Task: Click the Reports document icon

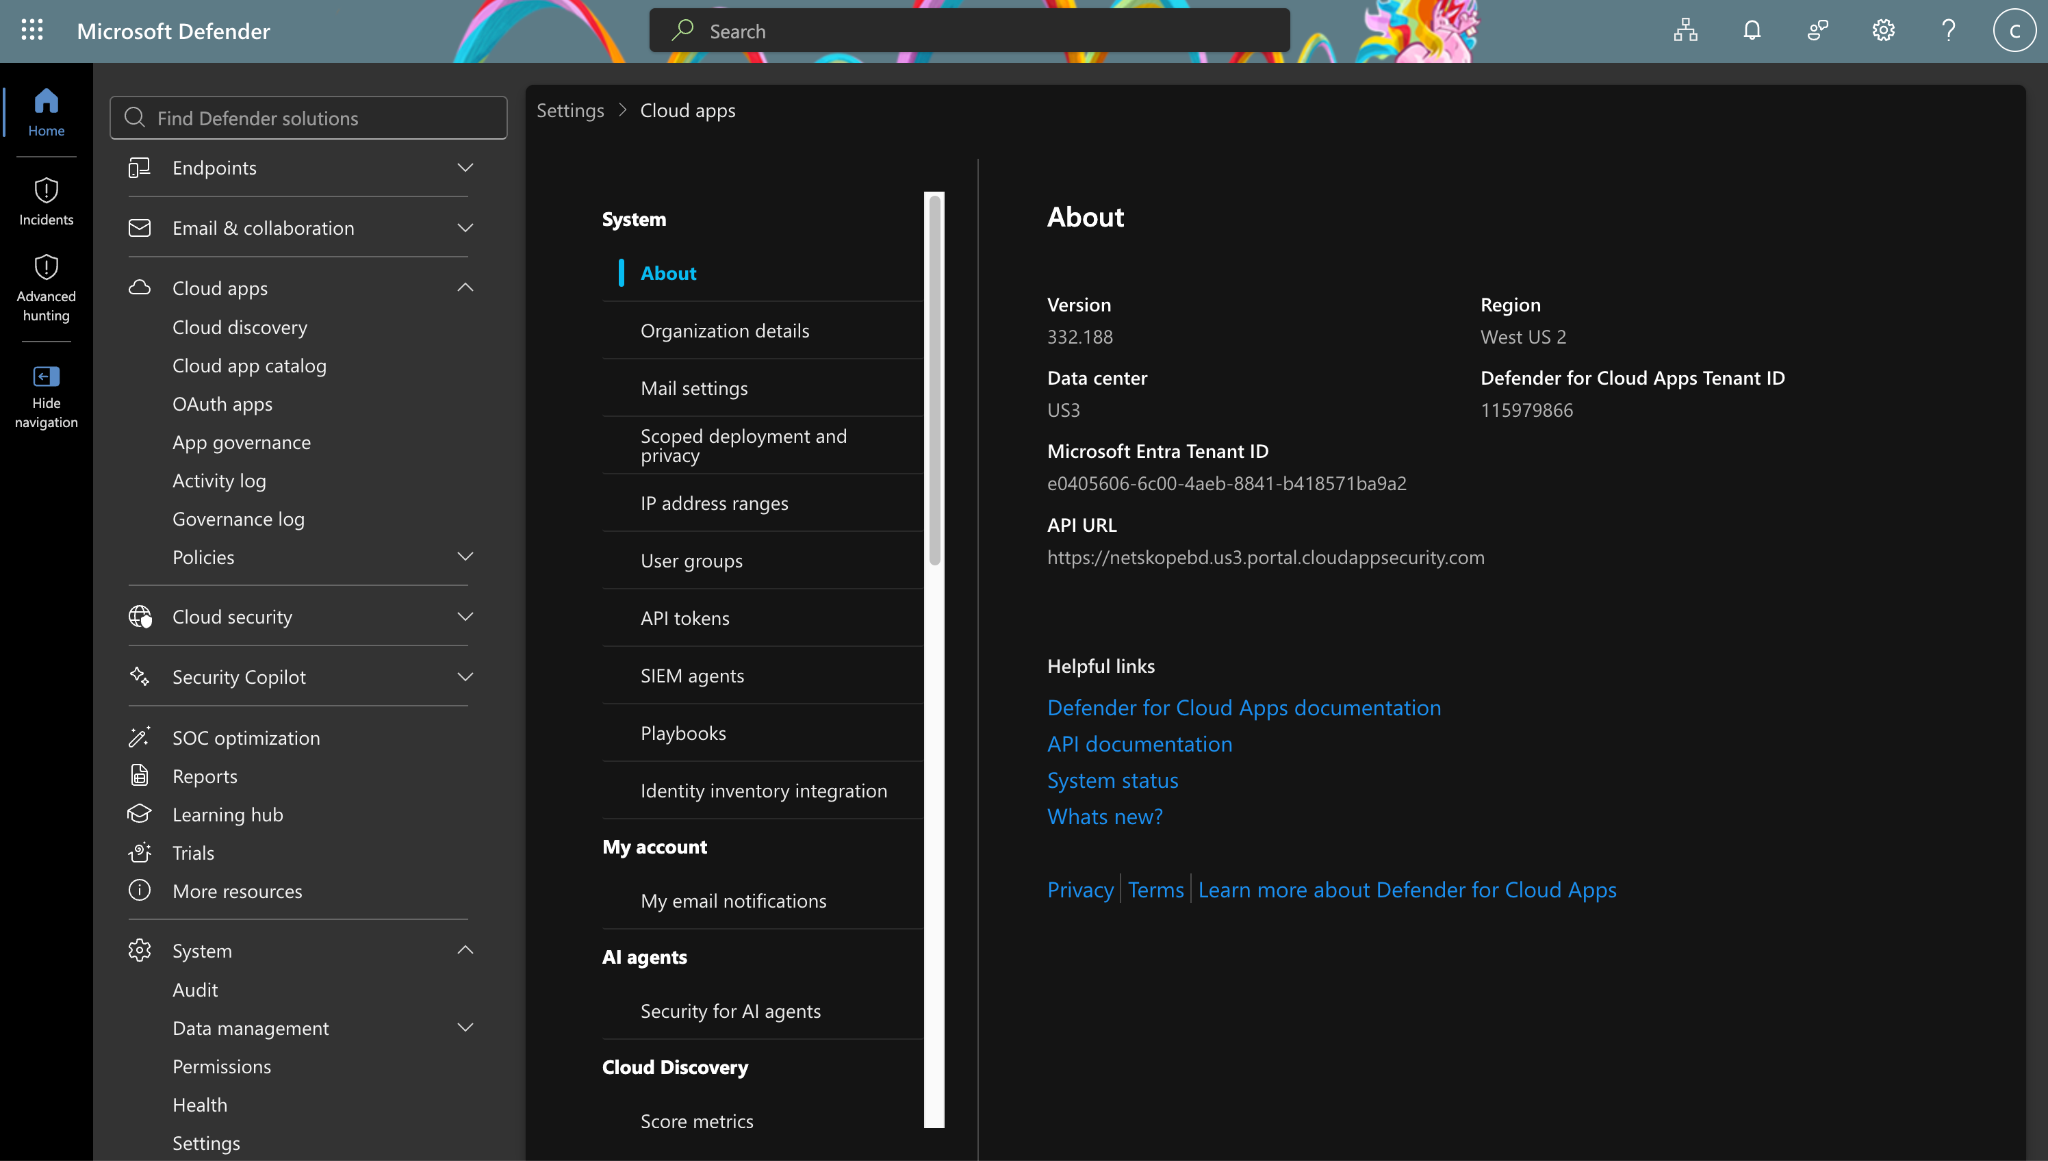Action: point(140,776)
